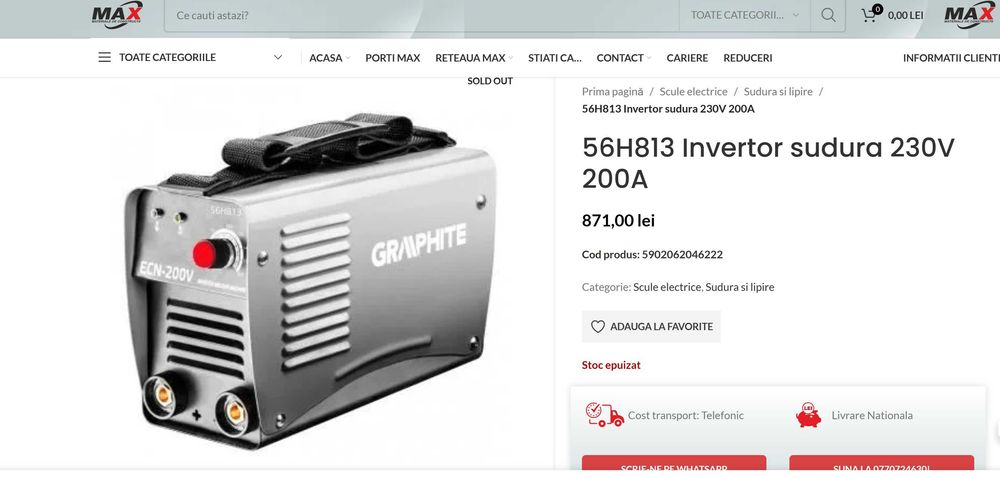Screen dimensions: 1000x478
Task: Click the hamburger menu icon
Action: click(x=105, y=57)
